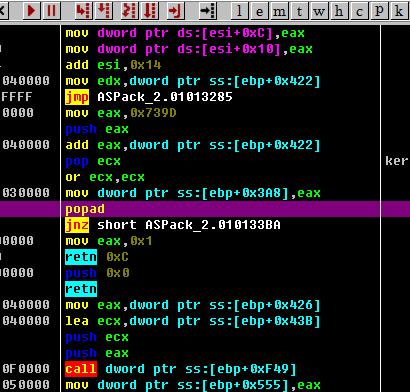Click the Step into icon
410x392 pixels.
[x=83, y=11]
